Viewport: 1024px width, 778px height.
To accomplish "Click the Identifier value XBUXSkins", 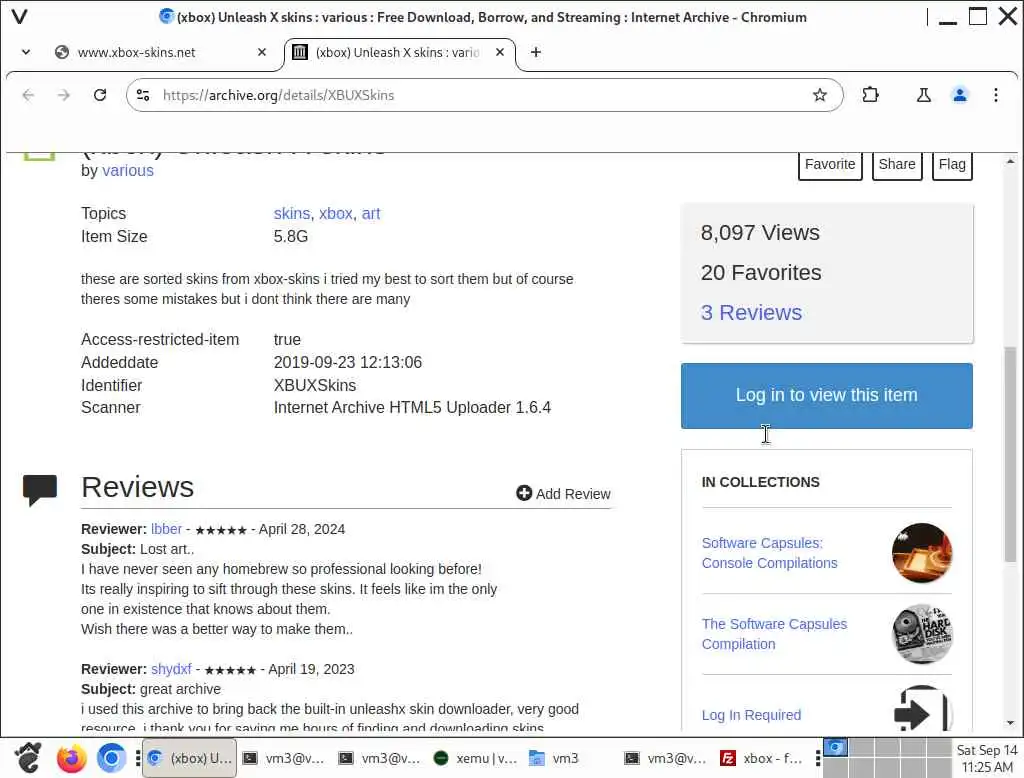I will tap(315, 385).
